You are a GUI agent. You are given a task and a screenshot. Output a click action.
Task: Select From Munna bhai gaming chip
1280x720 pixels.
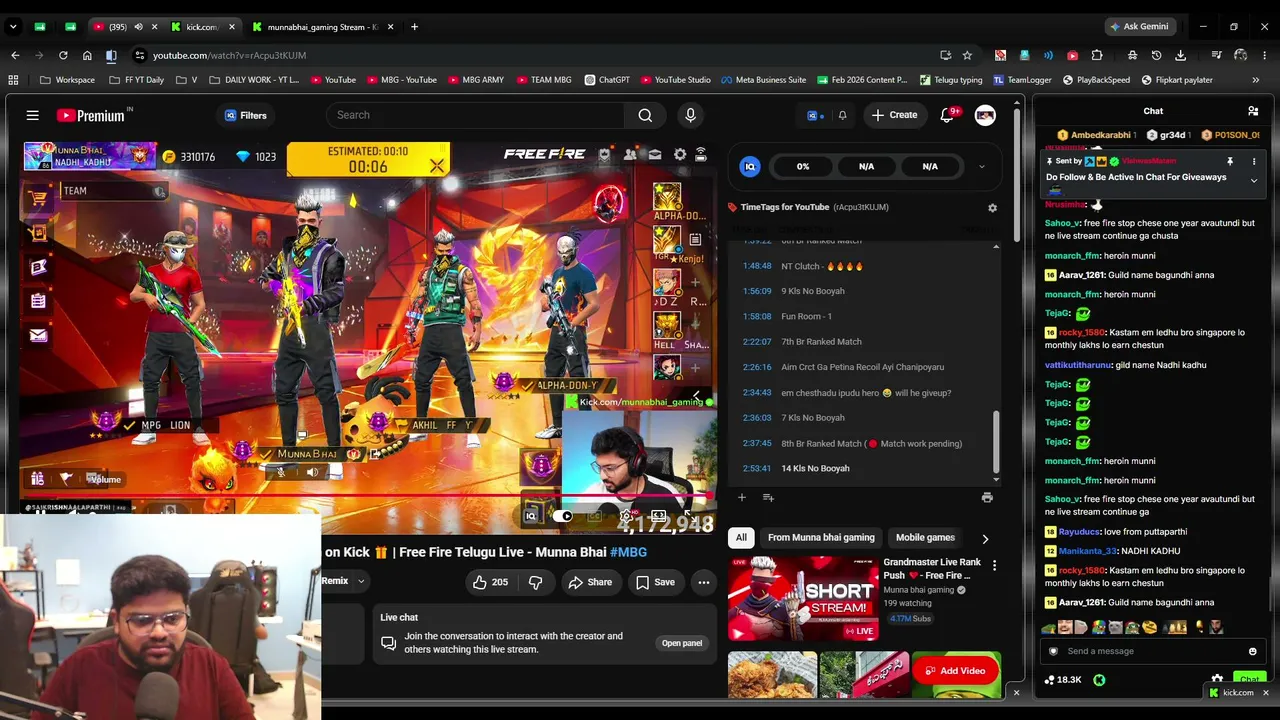(821, 537)
